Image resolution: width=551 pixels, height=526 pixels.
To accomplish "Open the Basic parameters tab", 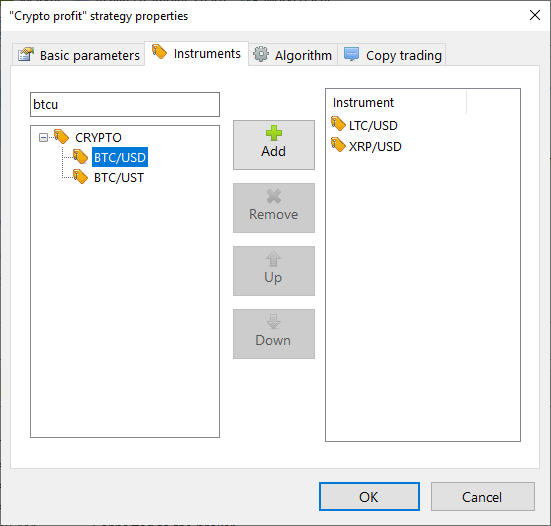I will (79, 55).
